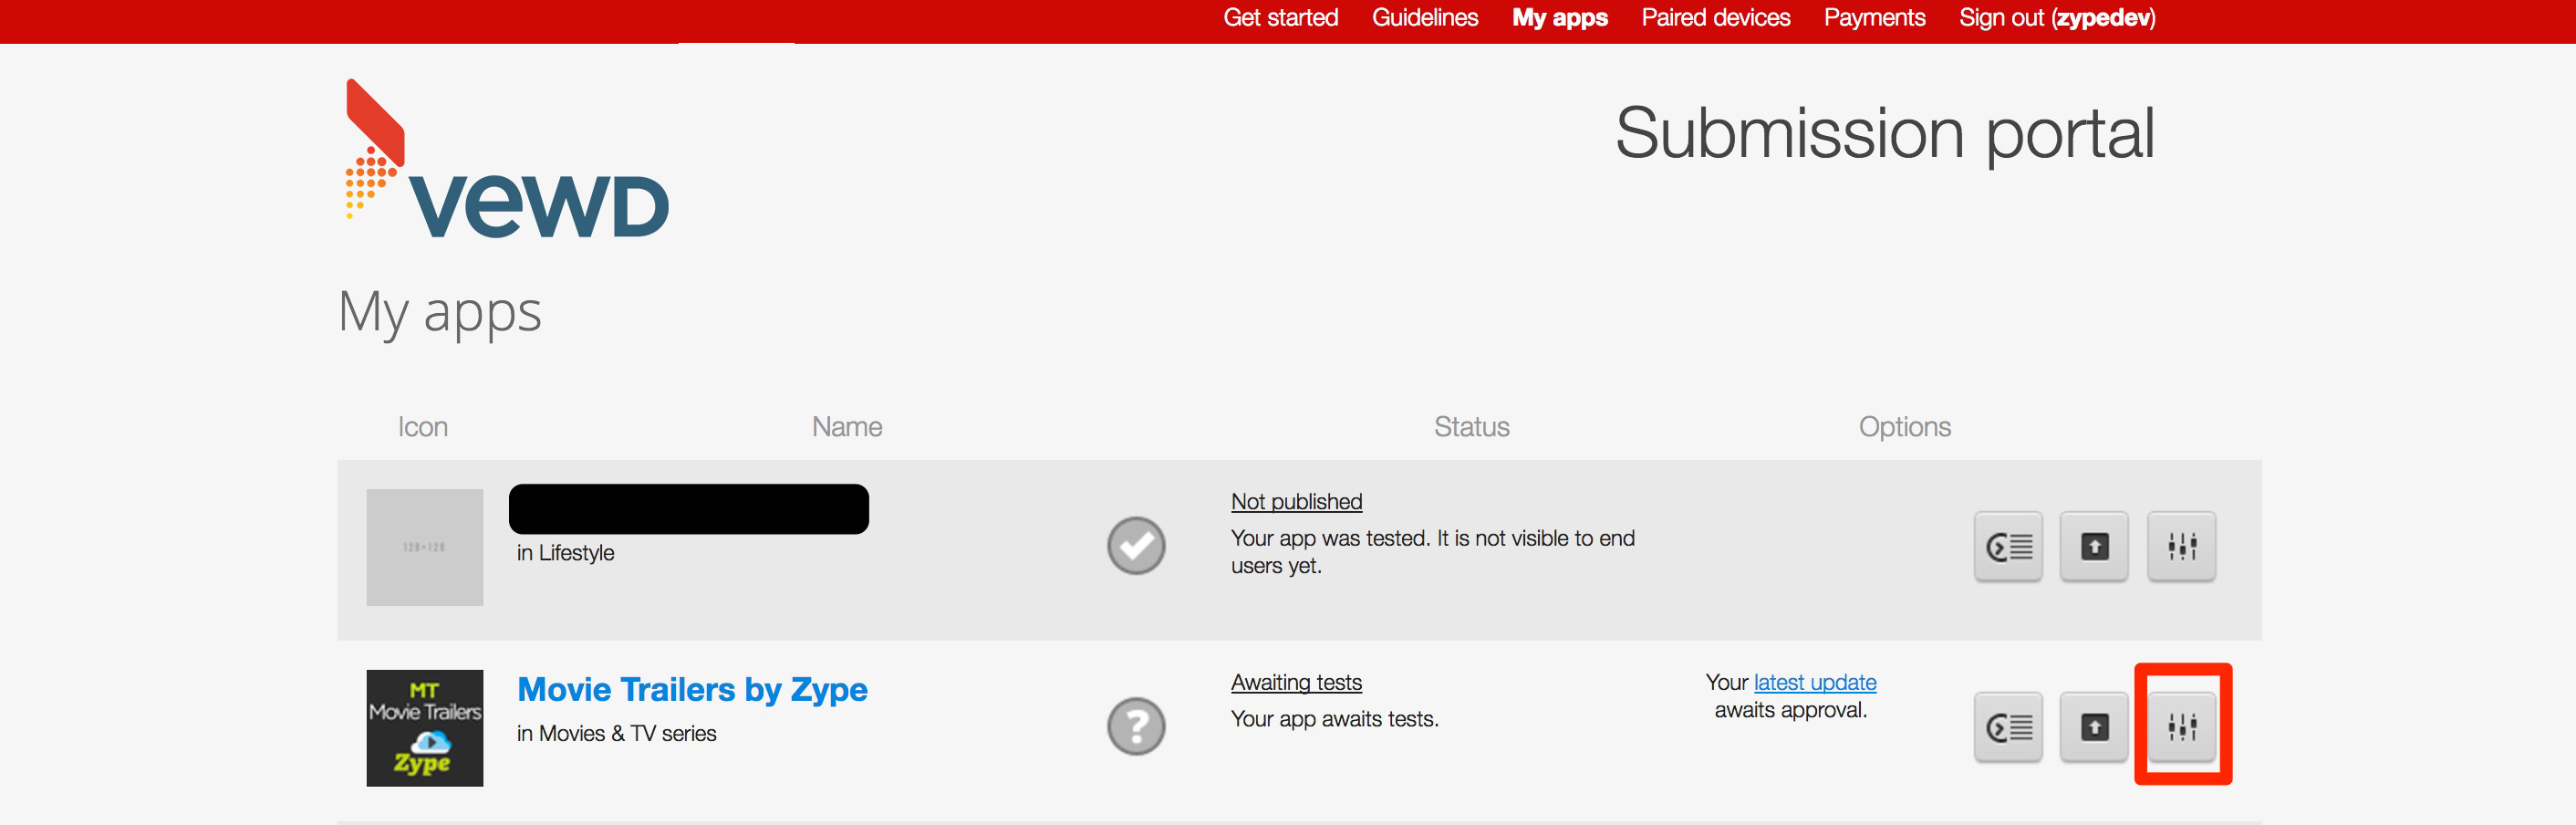This screenshot has width=2576, height=825.
Task: Click the redacted app name in Lifestyle row
Action: click(x=688, y=509)
